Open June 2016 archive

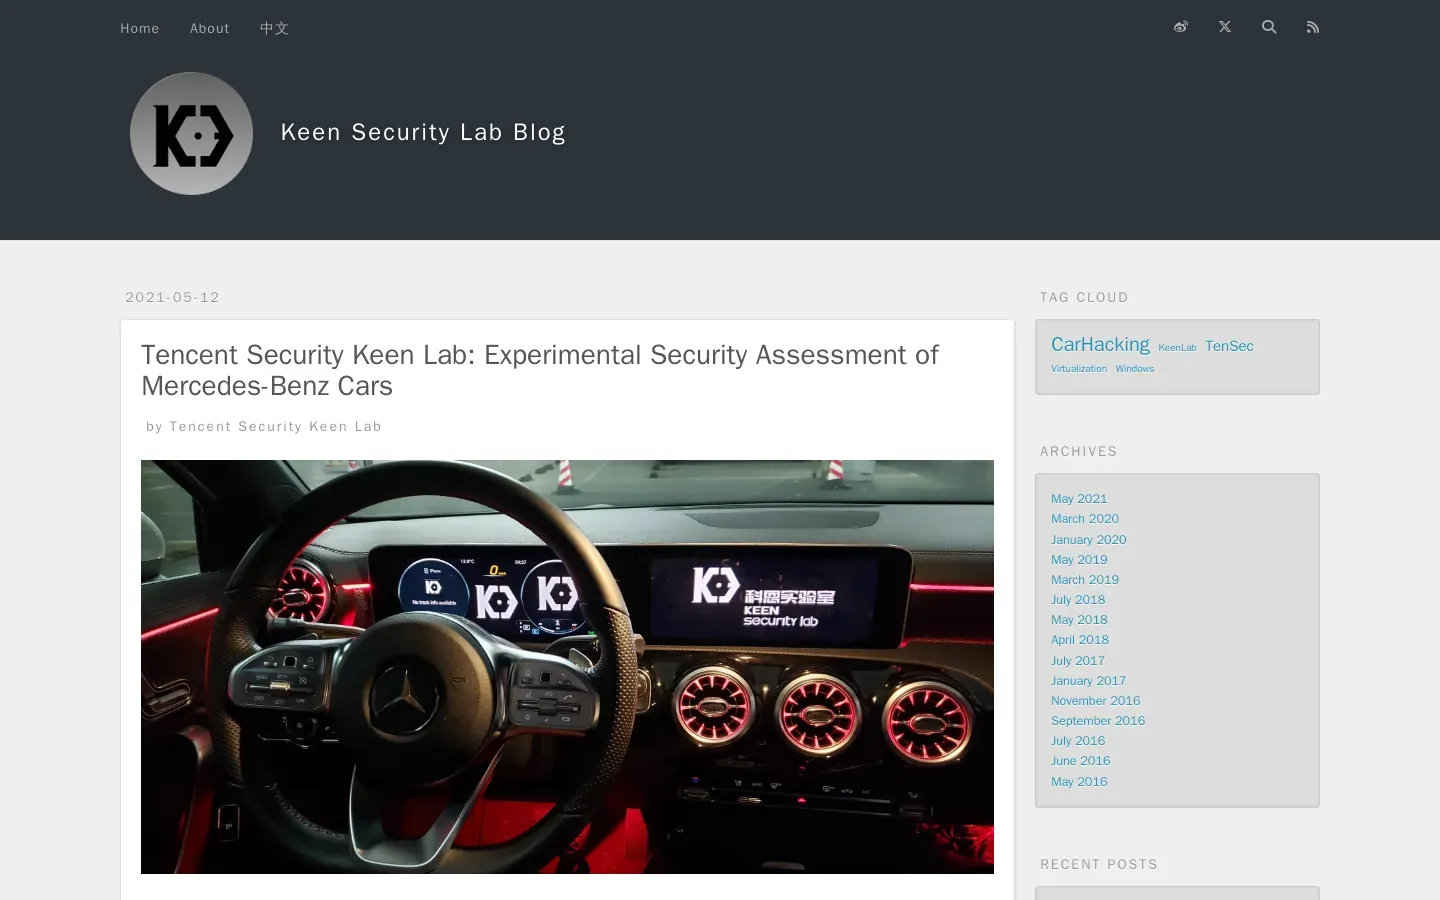(x=1081, y=761)
